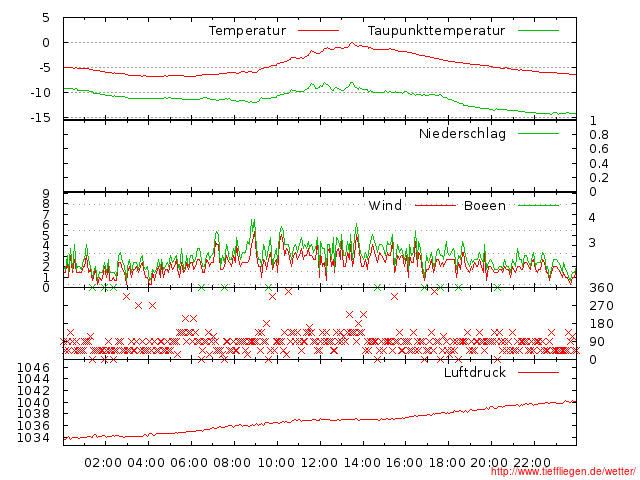
Task: Click the 08:00 time axis label
Action: tap(232, 463)
